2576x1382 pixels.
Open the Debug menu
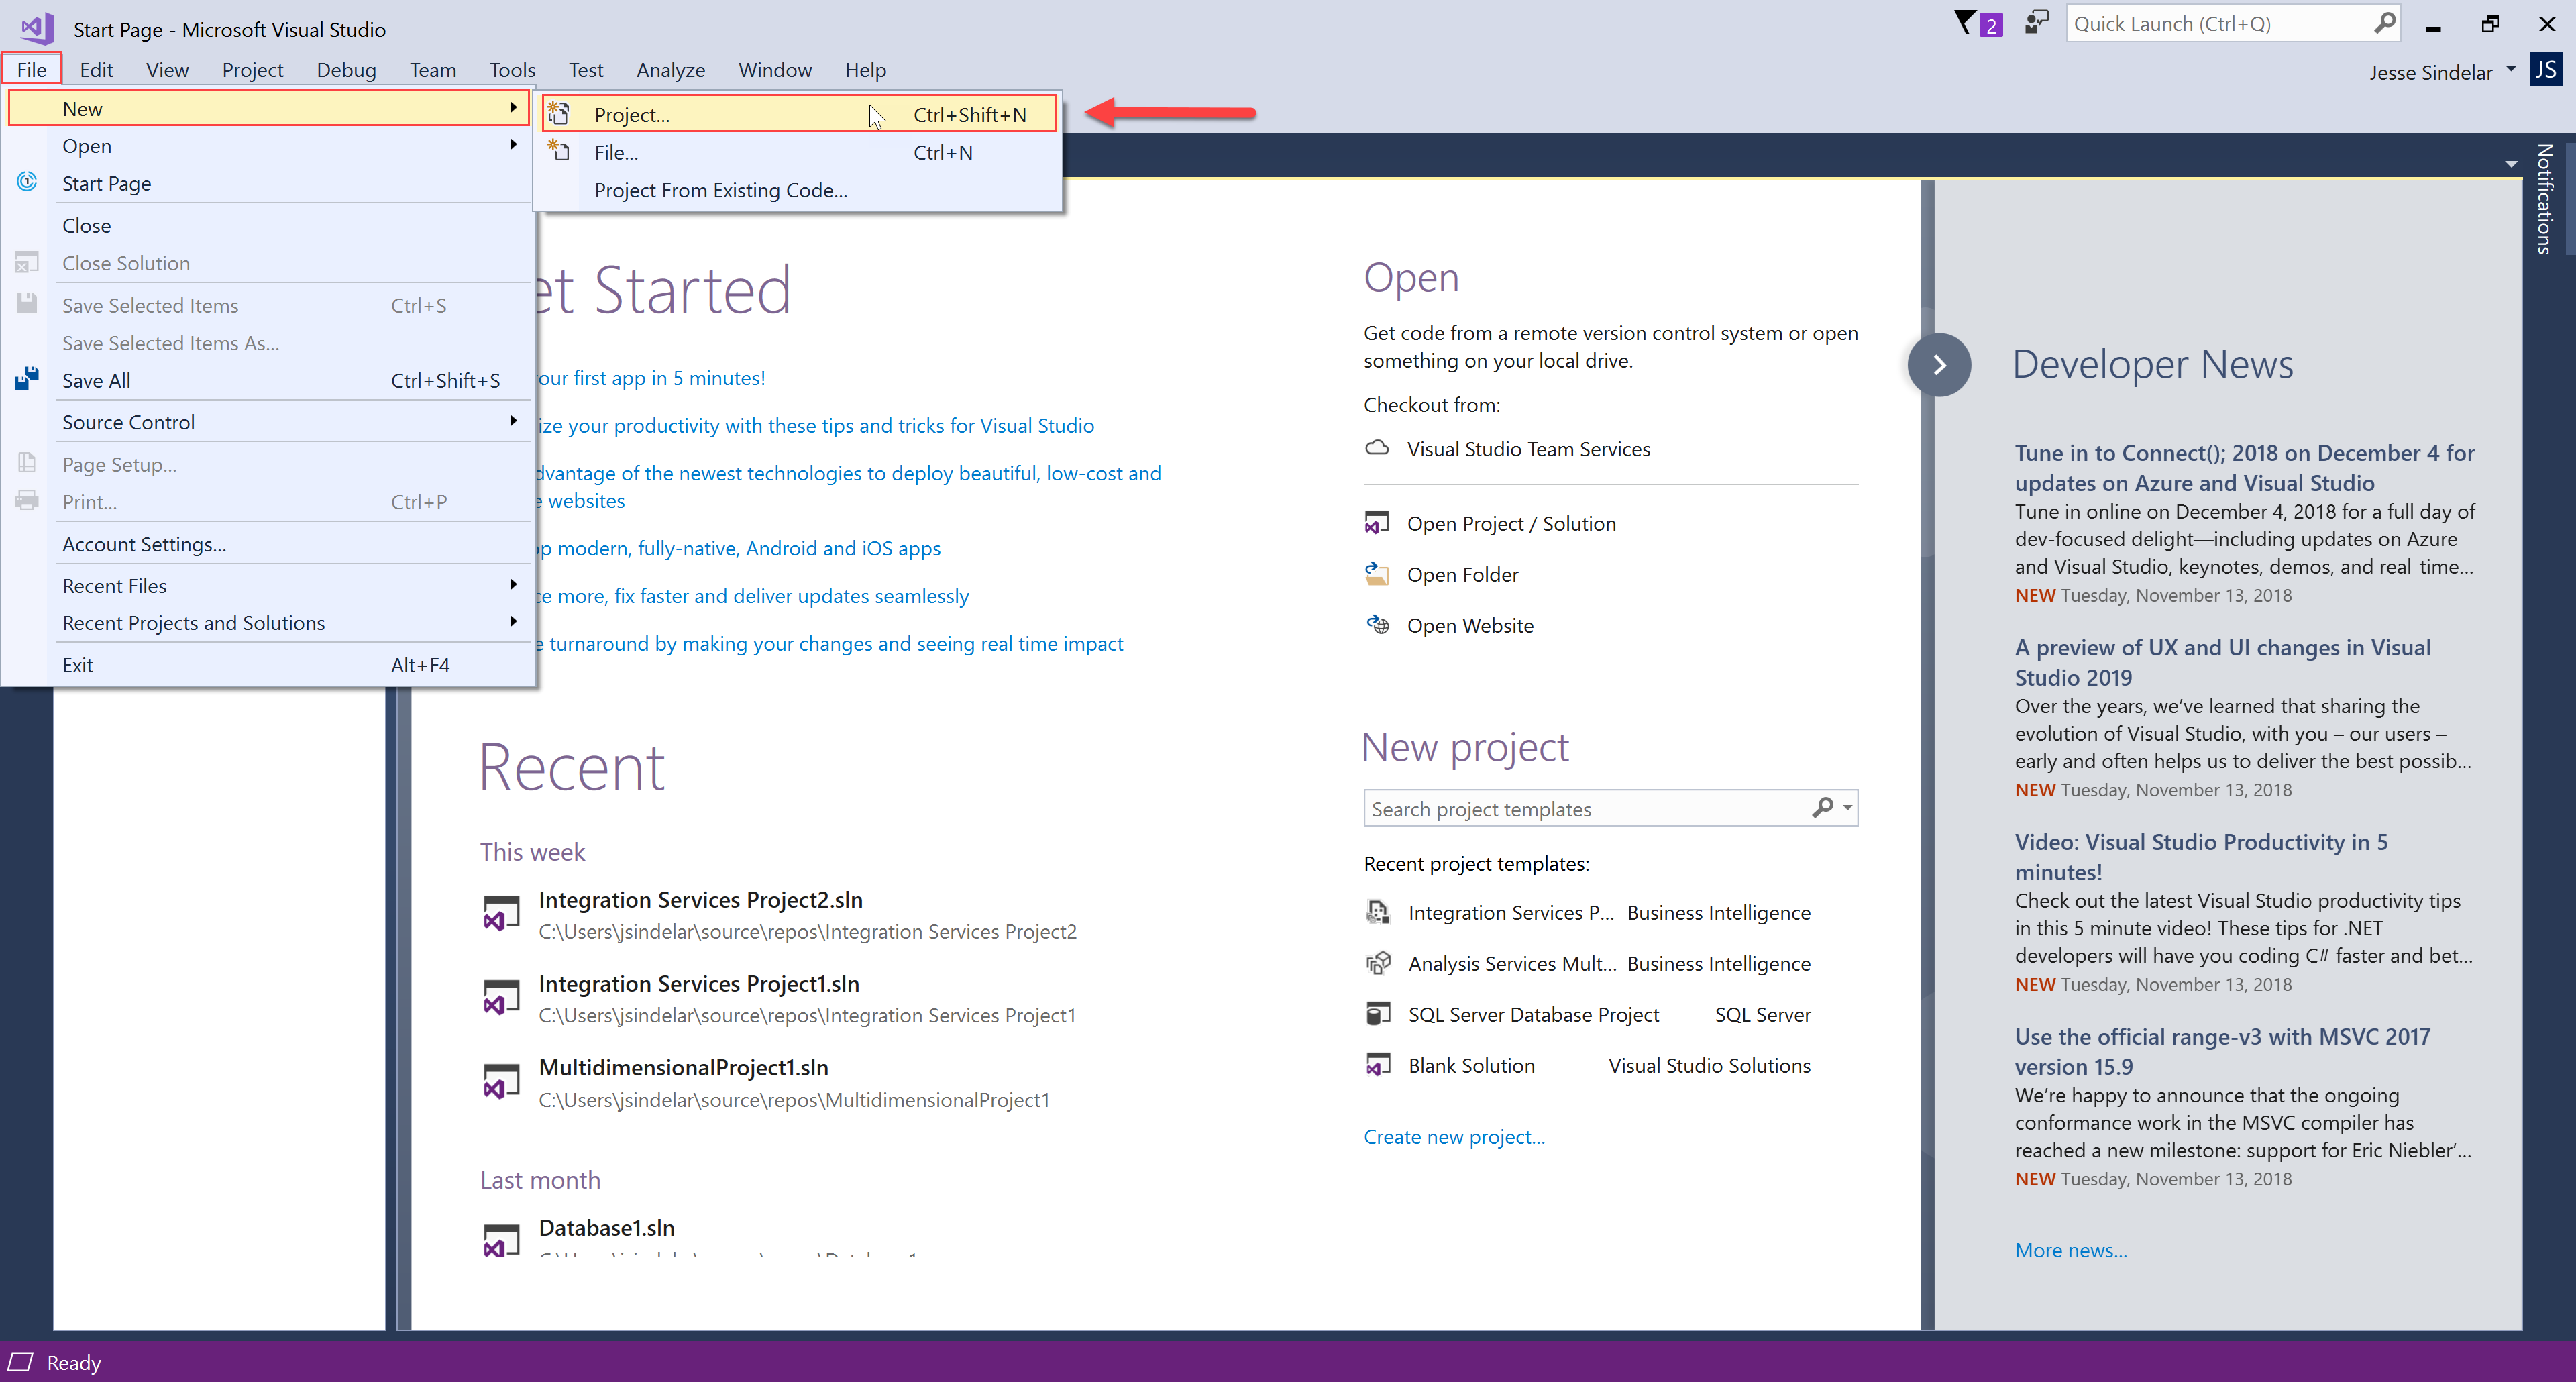point(346,69)
